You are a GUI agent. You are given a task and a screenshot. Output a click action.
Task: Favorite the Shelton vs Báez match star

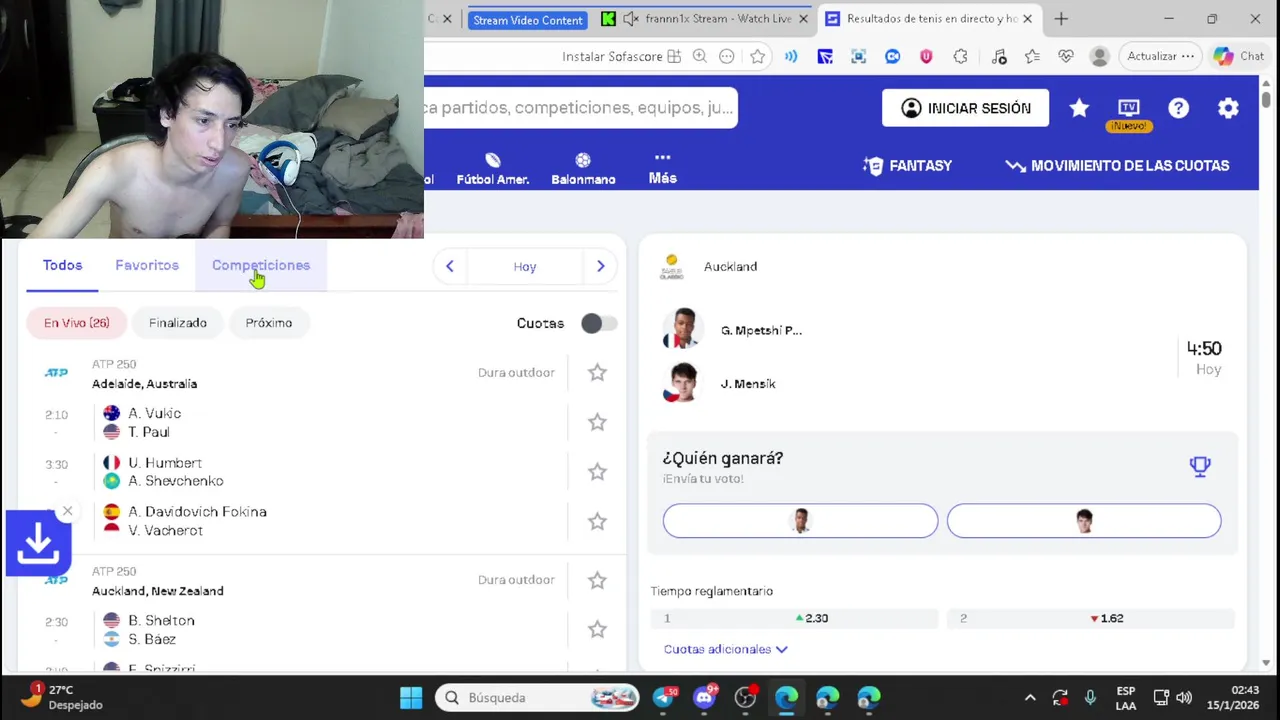(597, 629)
